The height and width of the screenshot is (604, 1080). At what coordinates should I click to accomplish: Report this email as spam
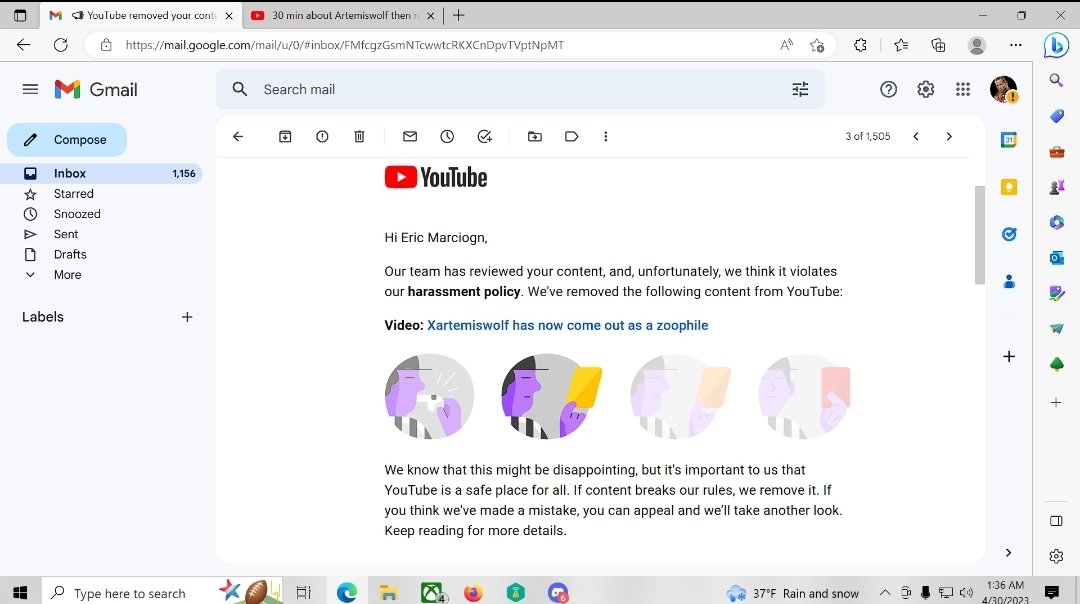[x=322, y=136]
